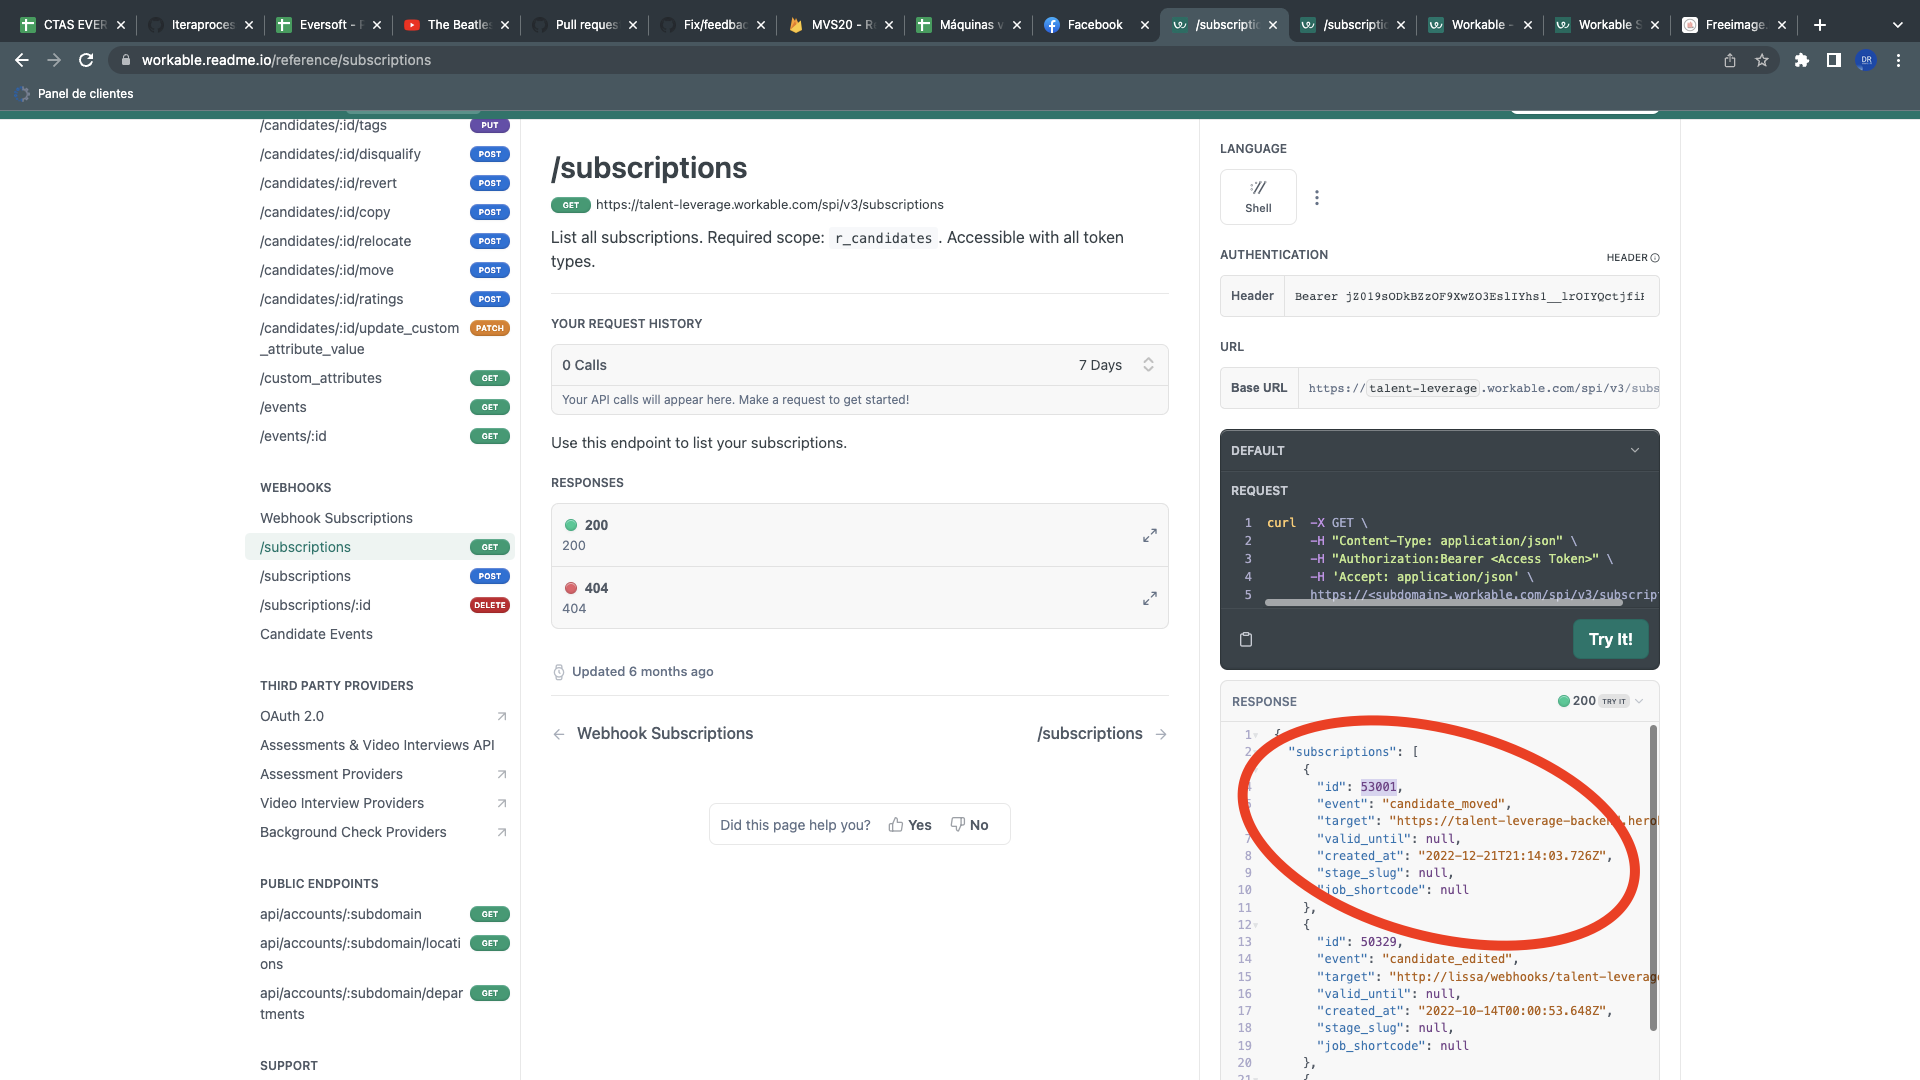The width and height of the screenshot is (1920, 1080).
Task: Expand the 200 response details
Action: point(1150,535)
